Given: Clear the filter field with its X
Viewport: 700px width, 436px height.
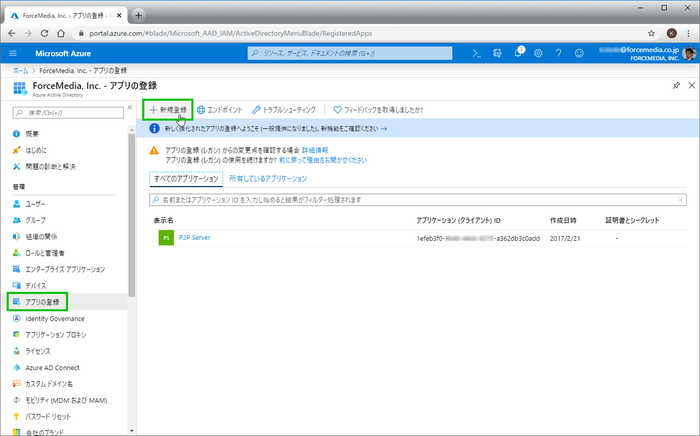Looking at the screenshot, I should (680, 200).
